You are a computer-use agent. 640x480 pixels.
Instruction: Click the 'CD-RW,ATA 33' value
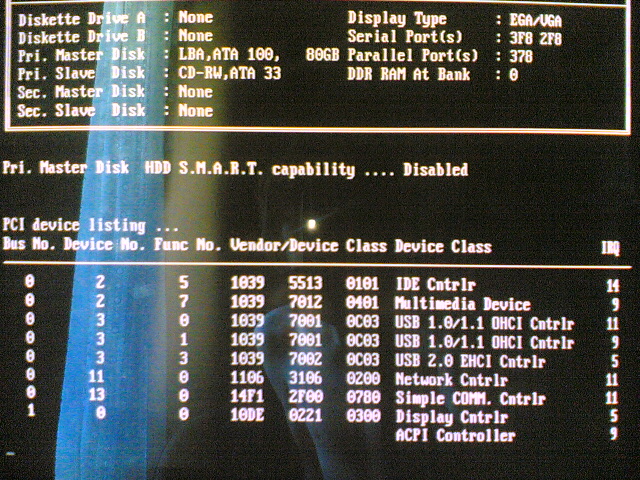(230, 73)
